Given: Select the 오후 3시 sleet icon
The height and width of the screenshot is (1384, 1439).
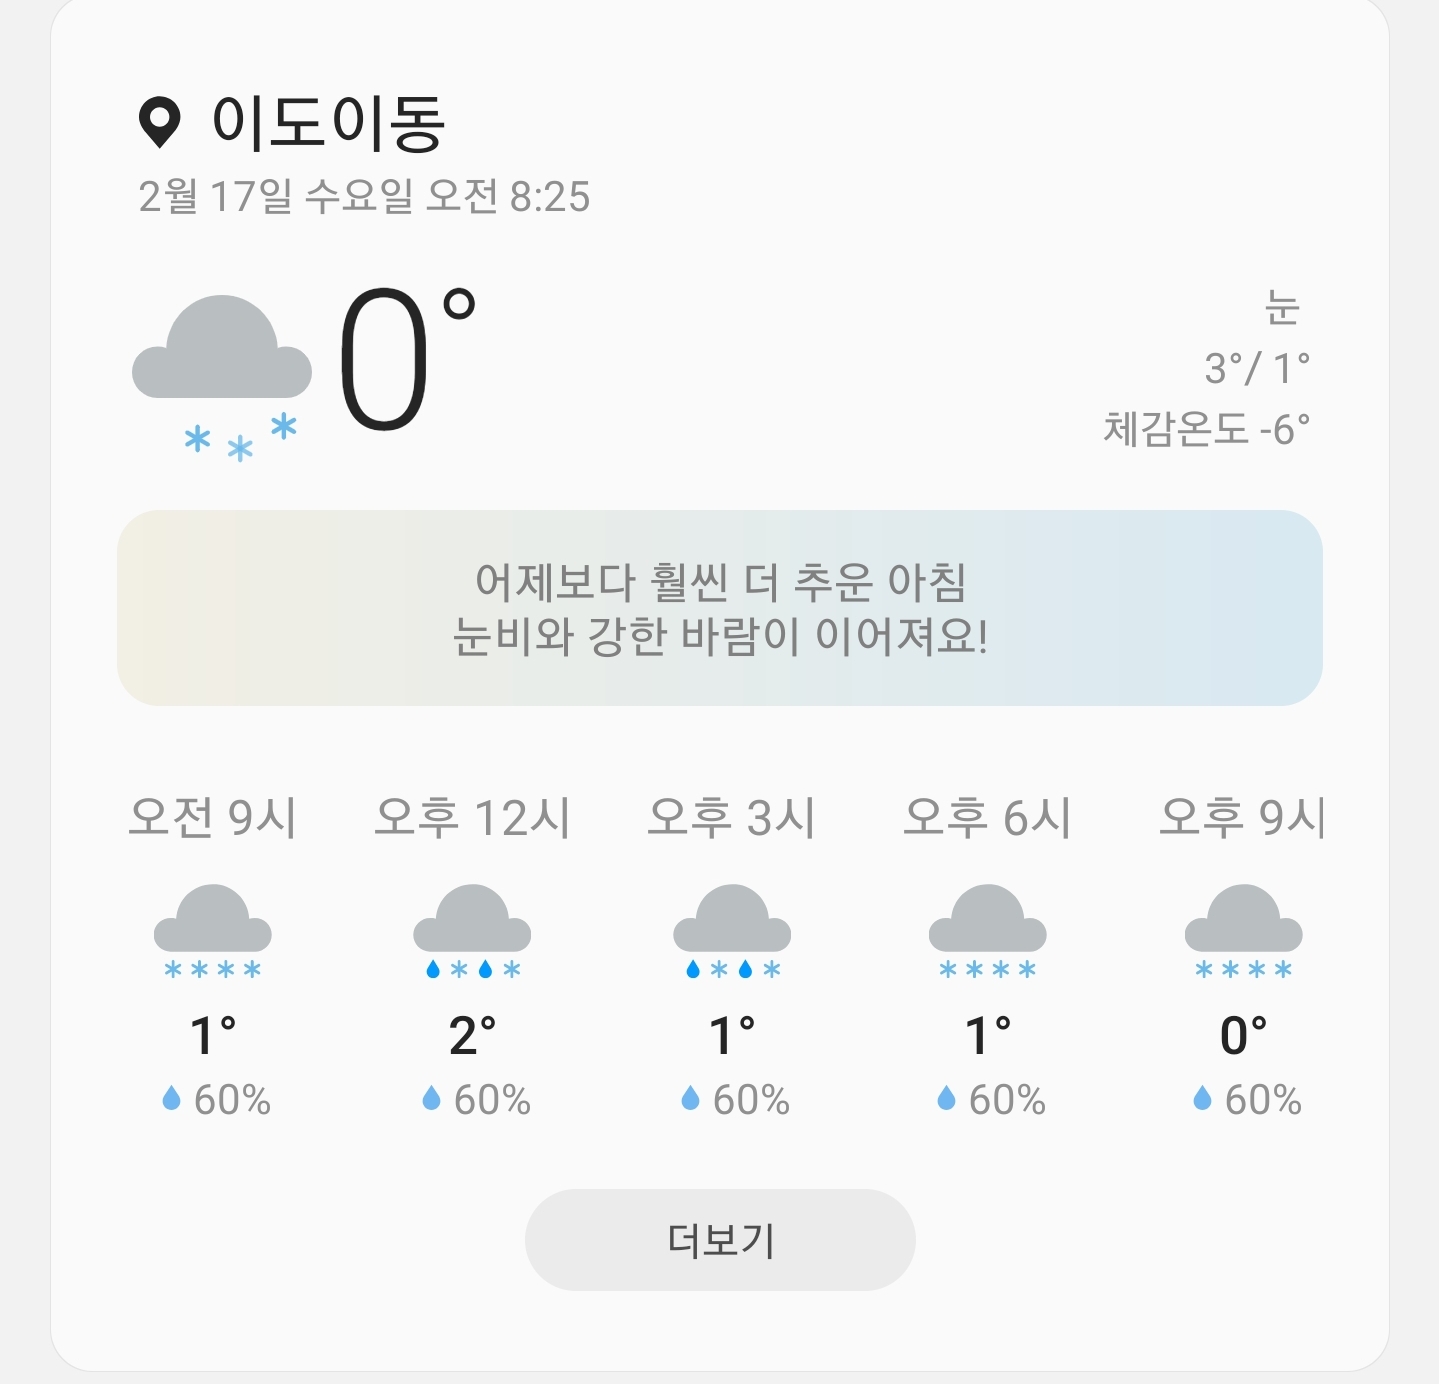Looking at the screenshot, I should click(x=732, y=931).
